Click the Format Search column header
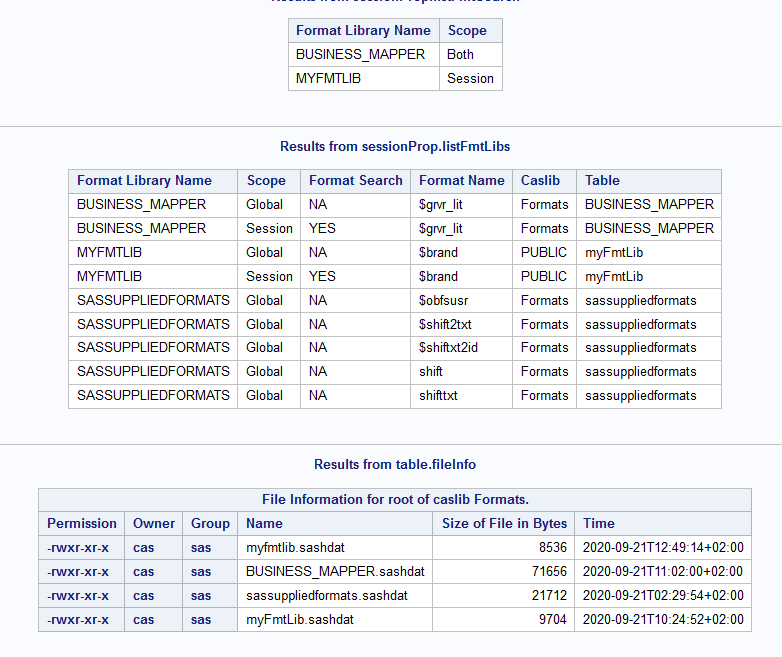The image size is (782, 657). (x=355, y=181)
